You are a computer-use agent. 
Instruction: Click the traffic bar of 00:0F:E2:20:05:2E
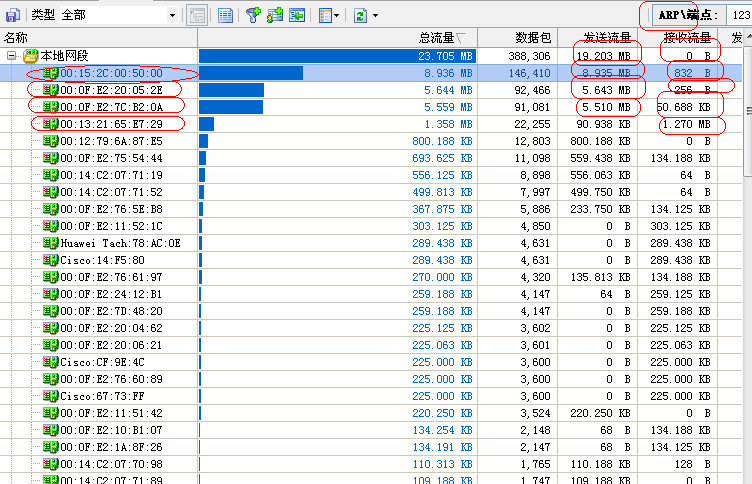point(232,90)
